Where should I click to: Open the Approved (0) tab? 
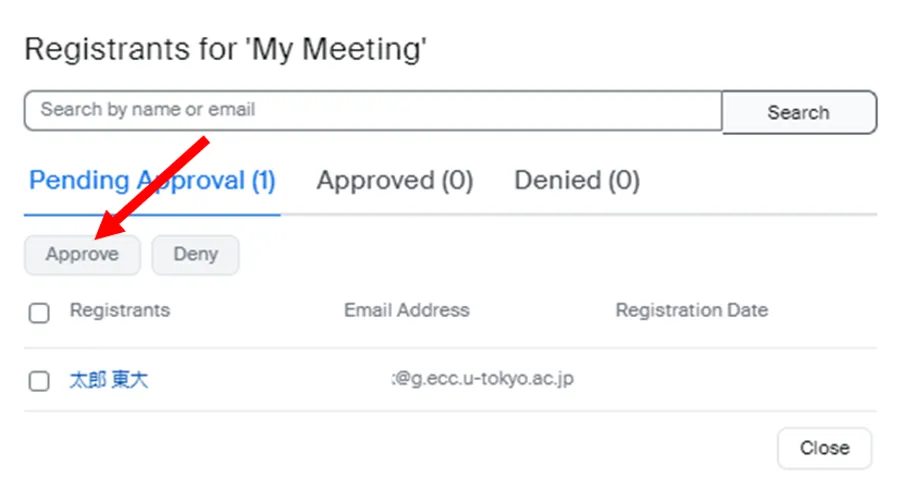pyautogui.click(x=394, y=181)
